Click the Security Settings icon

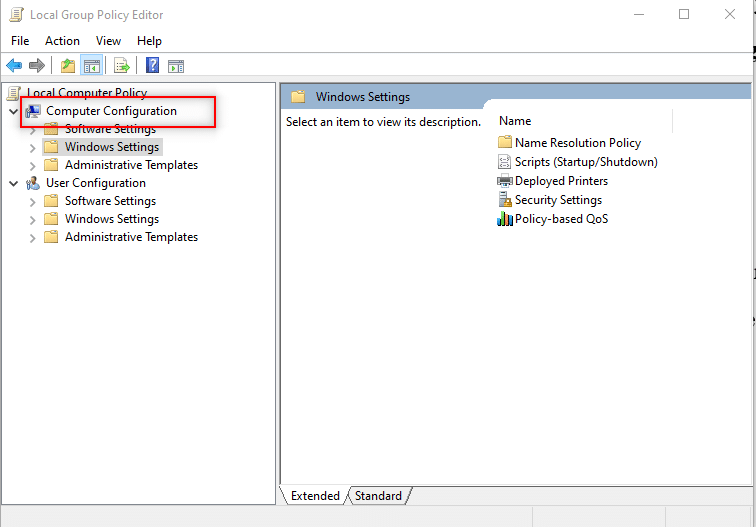tap(505, 200)
